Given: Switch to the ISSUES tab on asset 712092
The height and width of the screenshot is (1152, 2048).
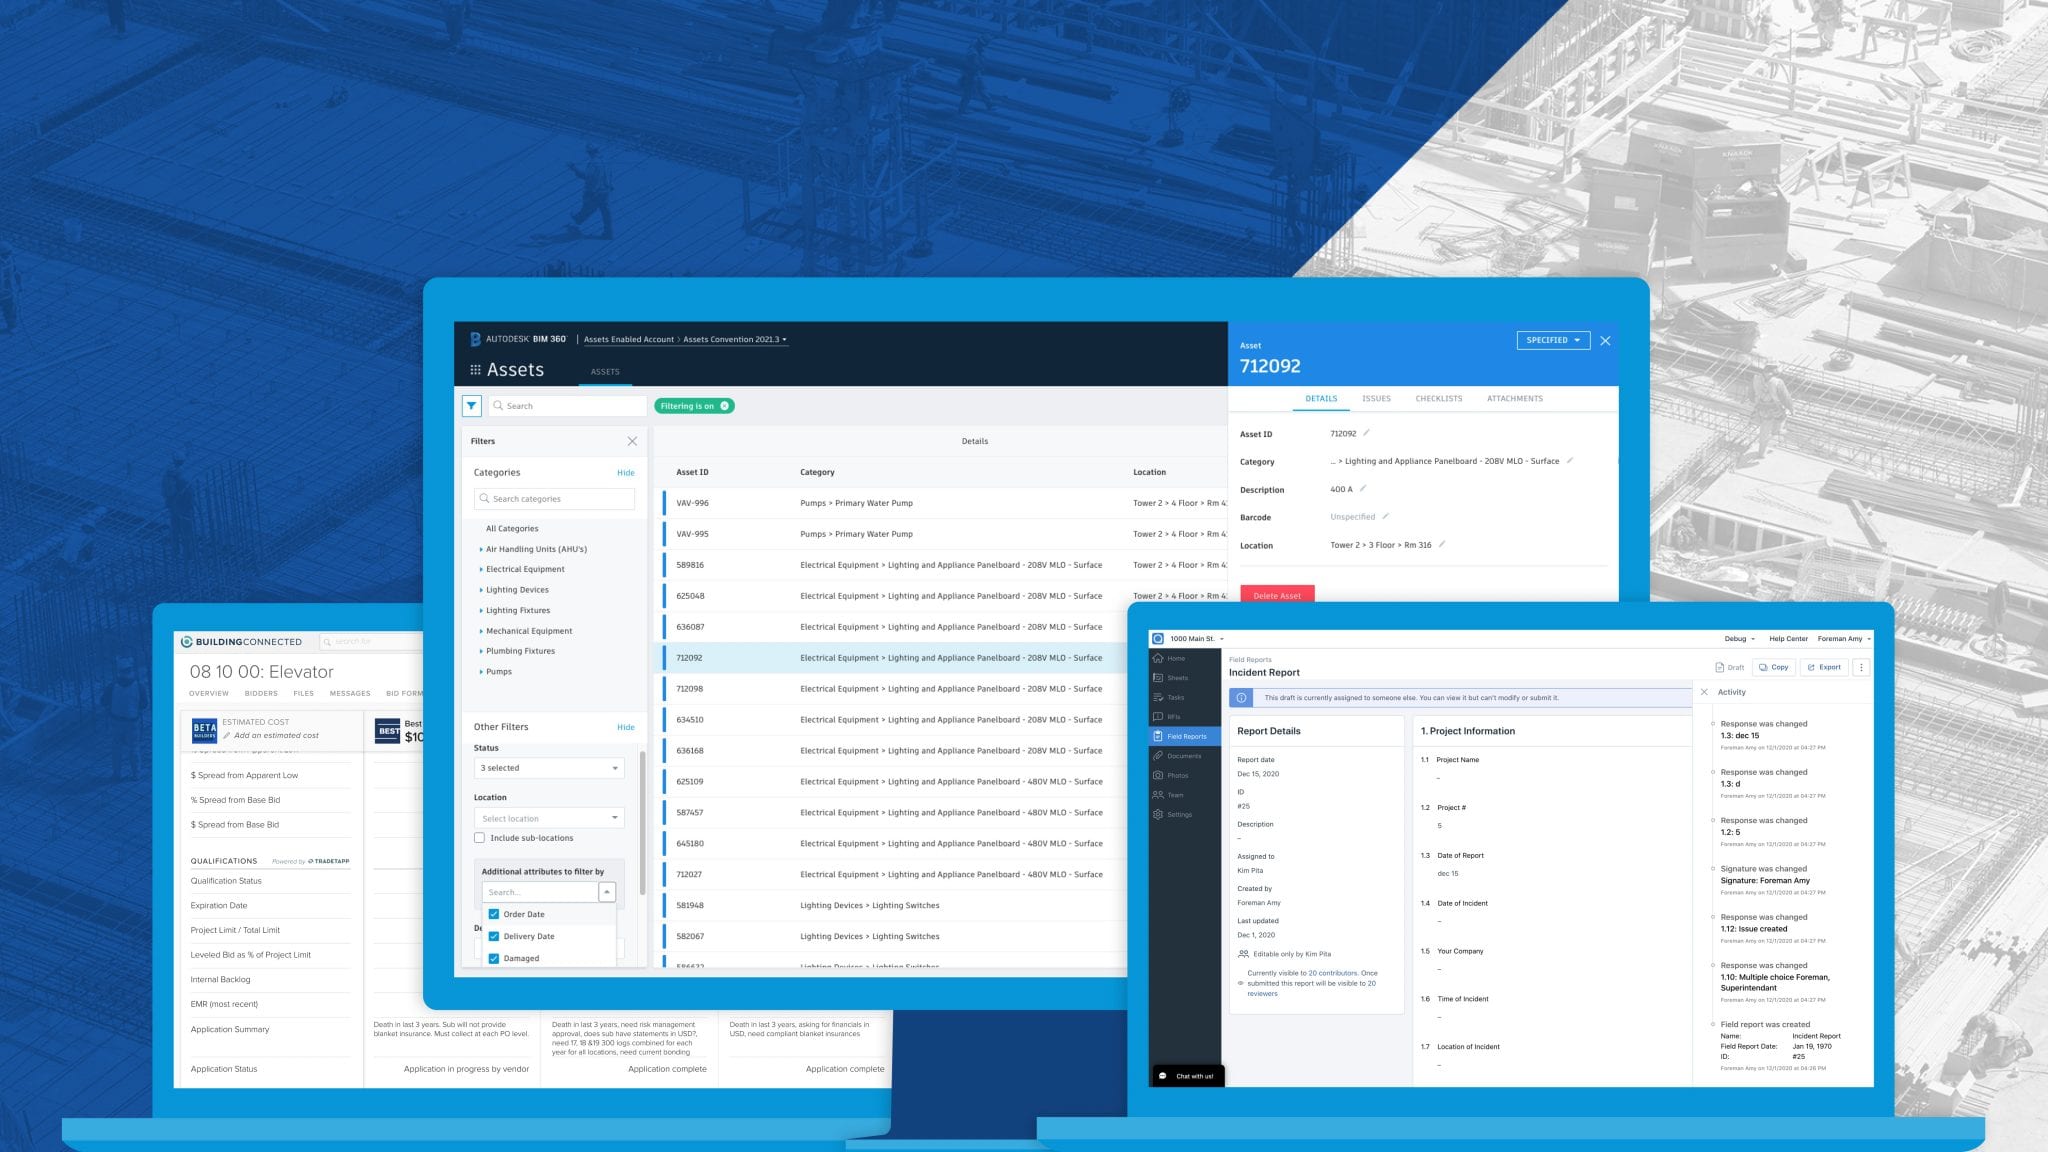Looking at the screenshot, I should click(1376, 399).
